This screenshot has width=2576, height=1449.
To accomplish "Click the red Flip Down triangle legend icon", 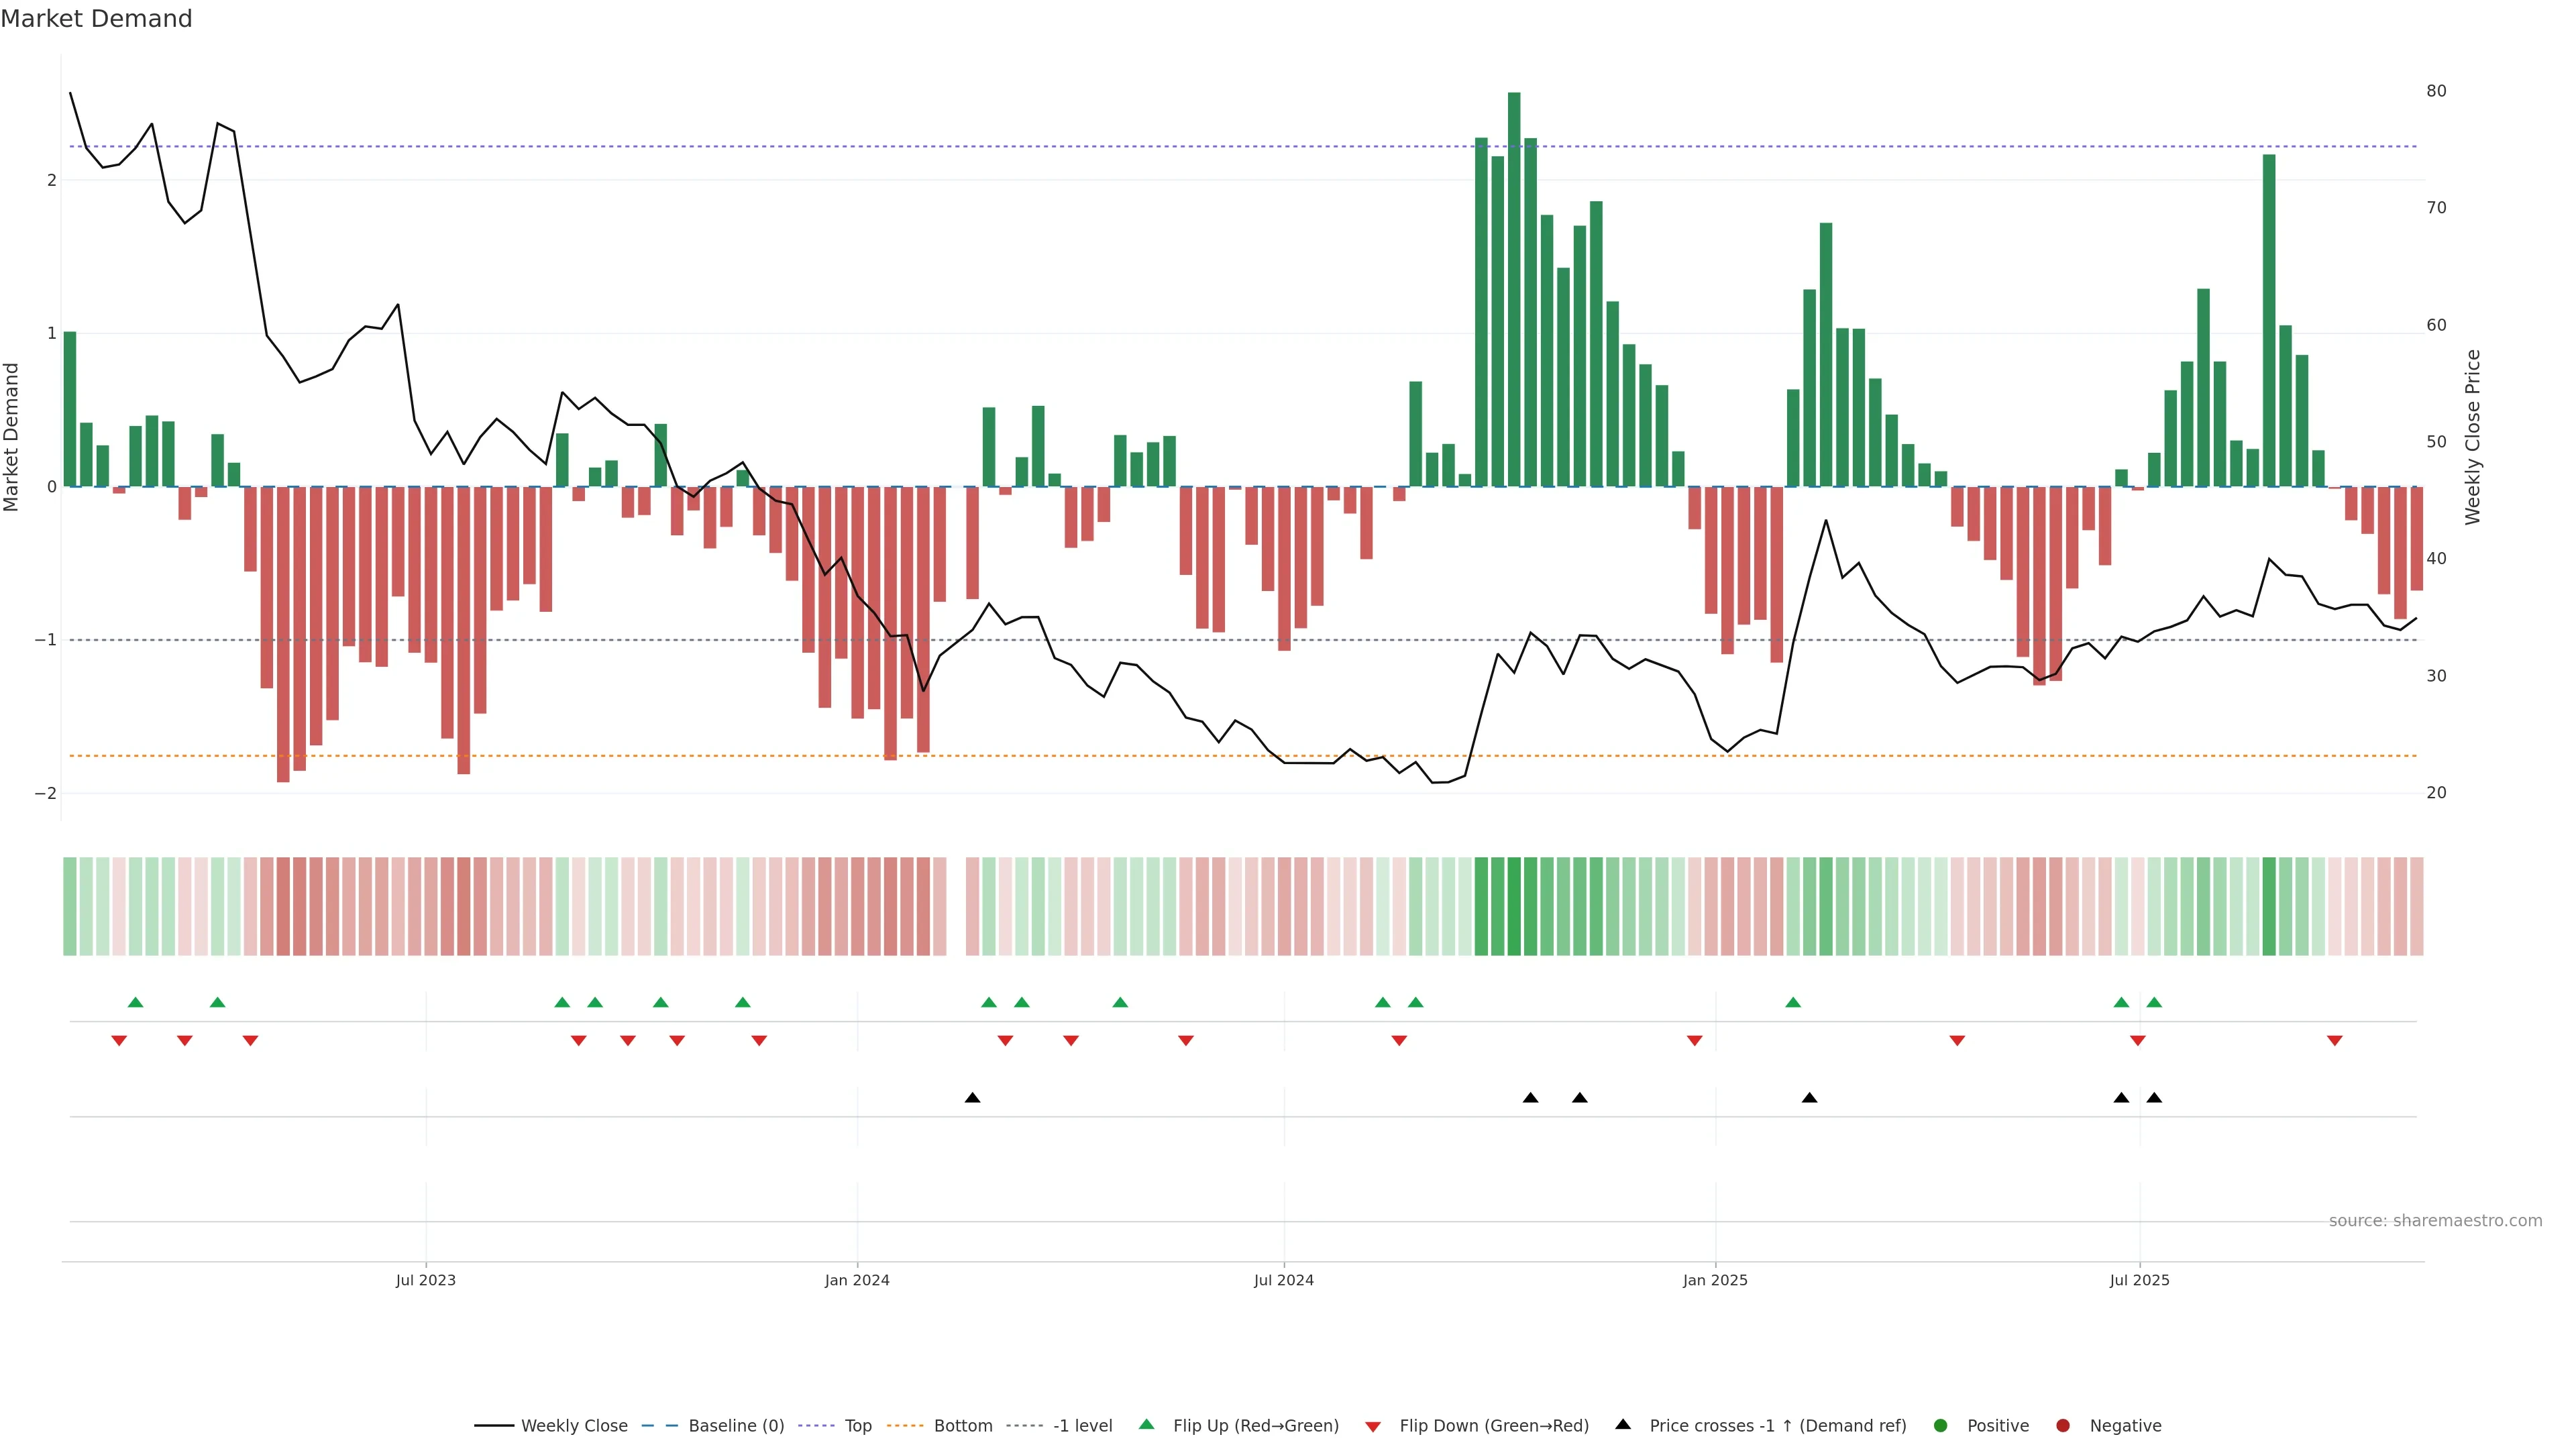I will click(1373, 1427).
